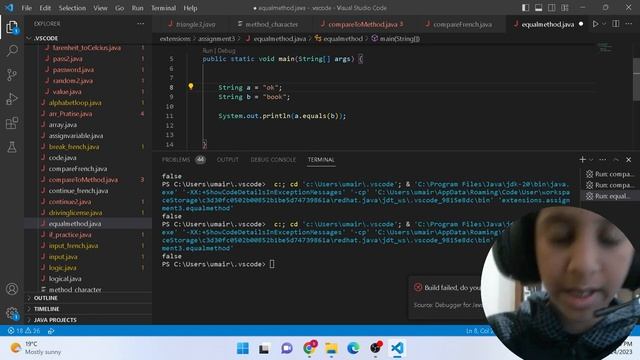Open the Explorer view in activity bar
The width and height of the screenshot is (640, 360).
[x=12, y=28]
